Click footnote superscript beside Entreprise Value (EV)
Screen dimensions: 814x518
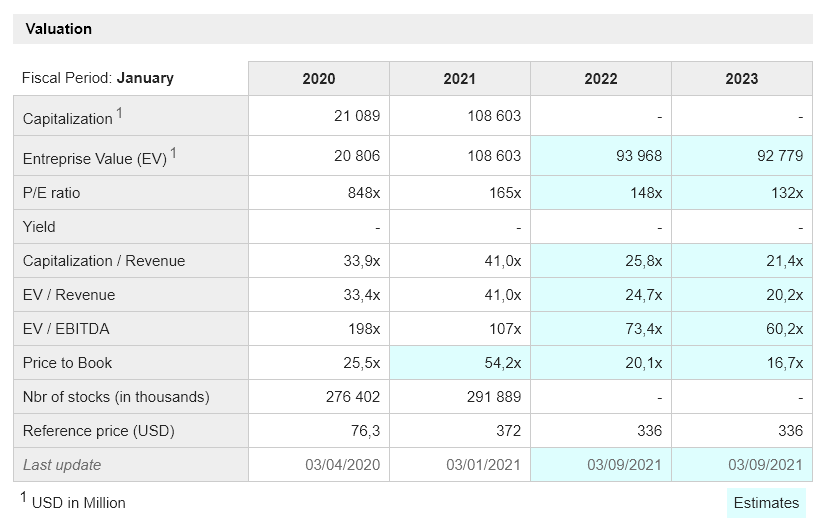tap(173, 152)
